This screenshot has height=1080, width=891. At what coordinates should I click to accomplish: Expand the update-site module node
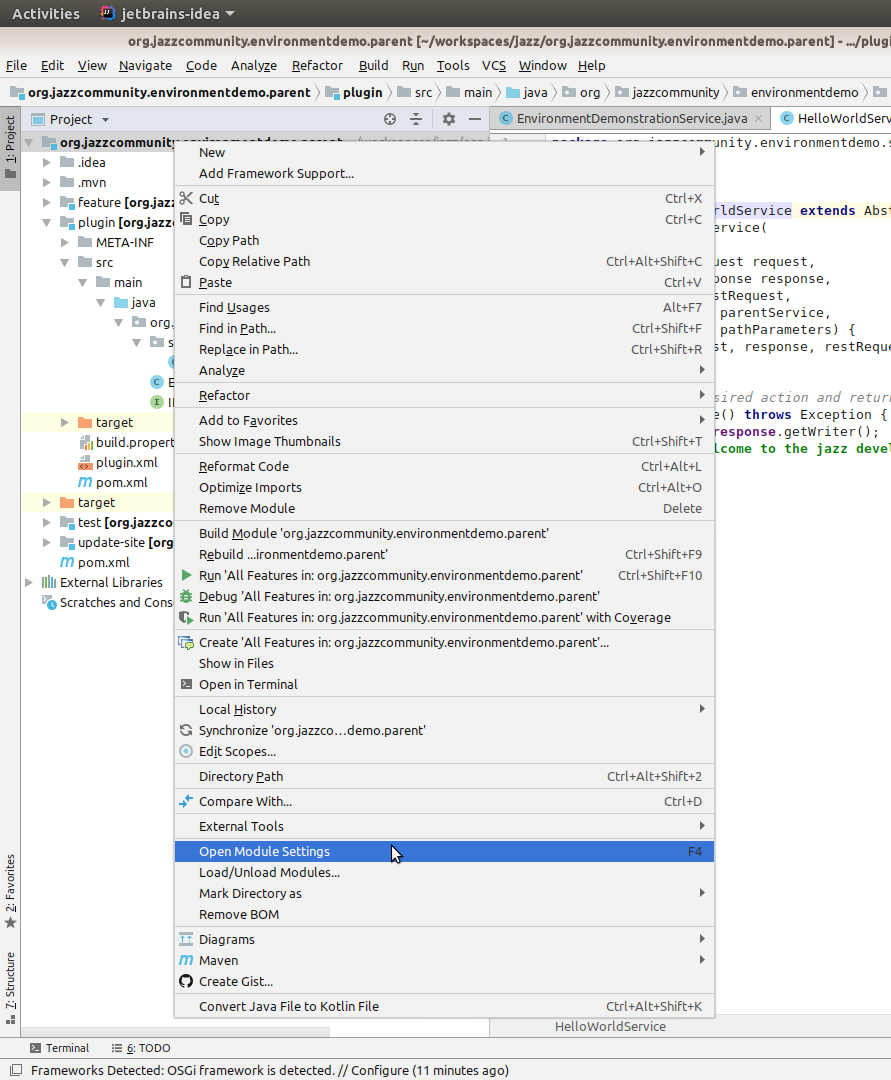click(46, 542)
